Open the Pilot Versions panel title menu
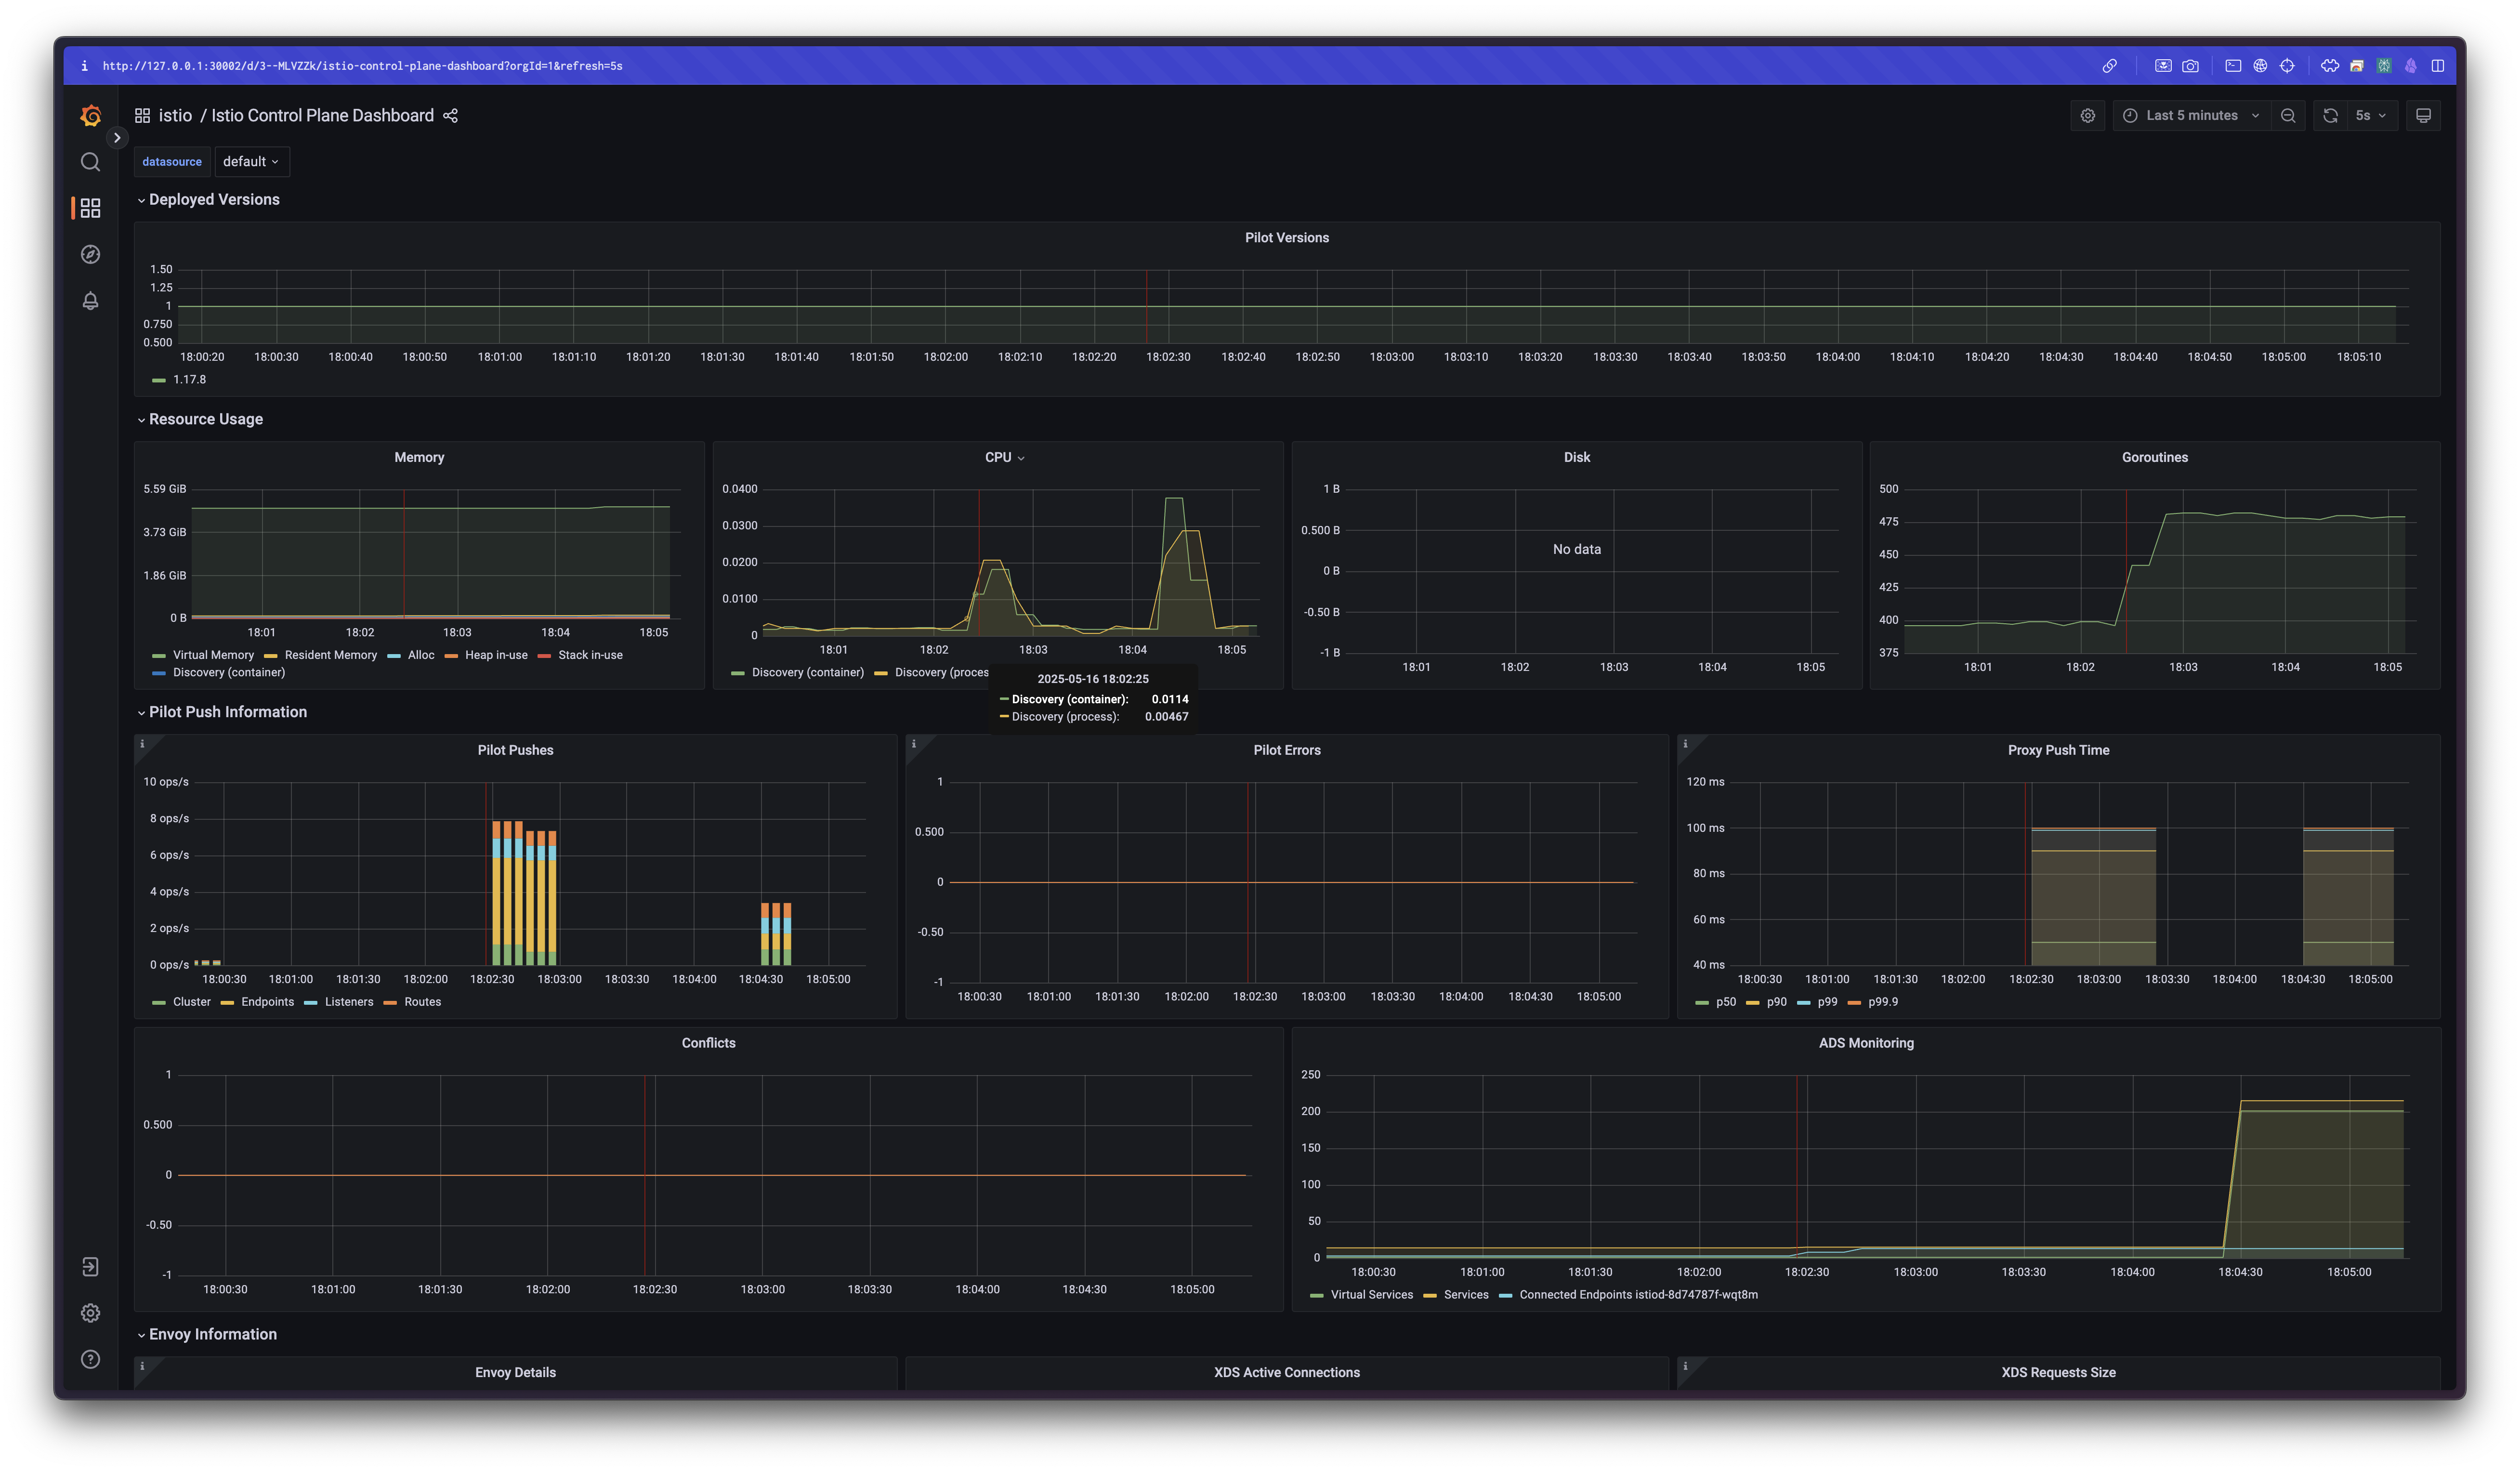The height and width of the screenshot is (1471, 2520). coord(1287,238)
